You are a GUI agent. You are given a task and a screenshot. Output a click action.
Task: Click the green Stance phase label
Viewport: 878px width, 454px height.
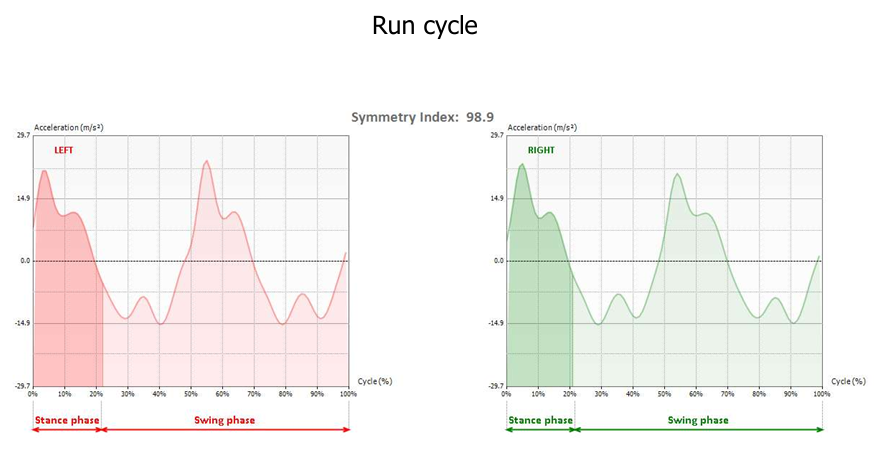point(540,420)
